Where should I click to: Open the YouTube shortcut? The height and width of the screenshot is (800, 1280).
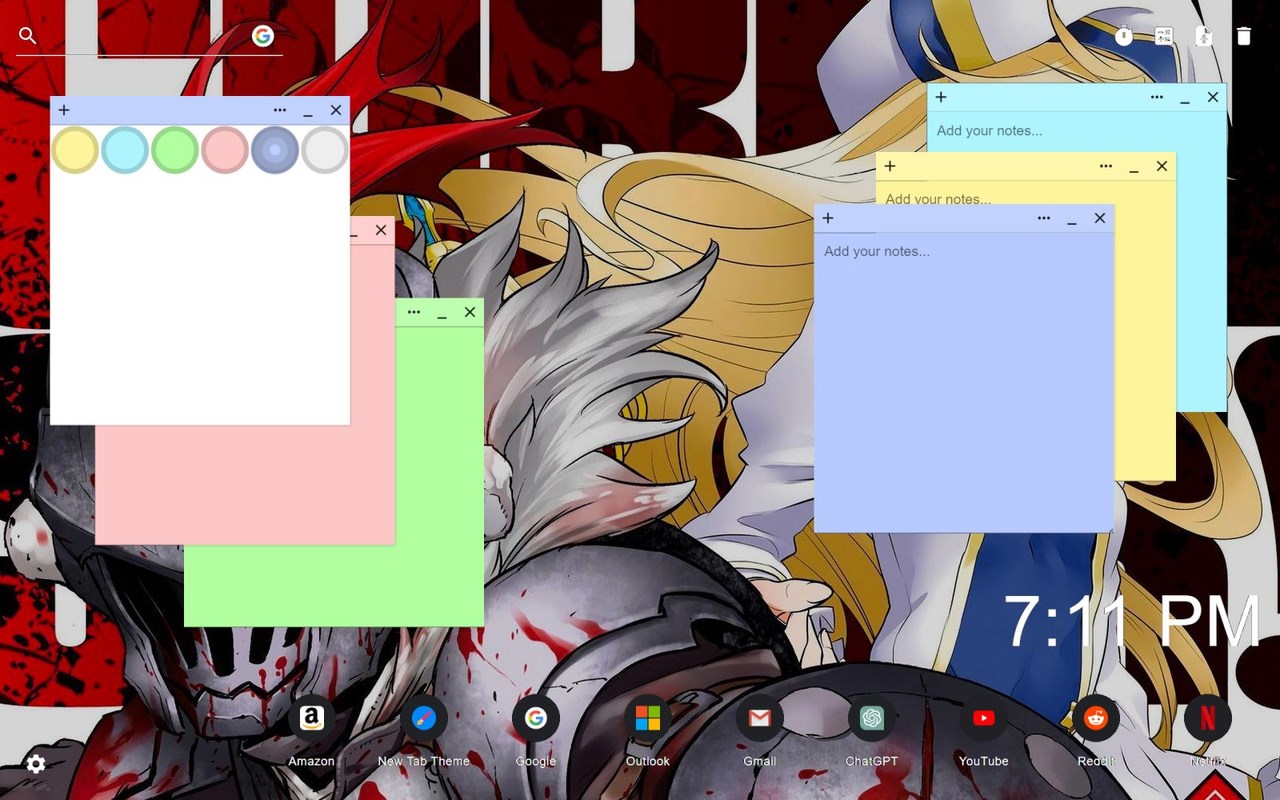point(984,718)
